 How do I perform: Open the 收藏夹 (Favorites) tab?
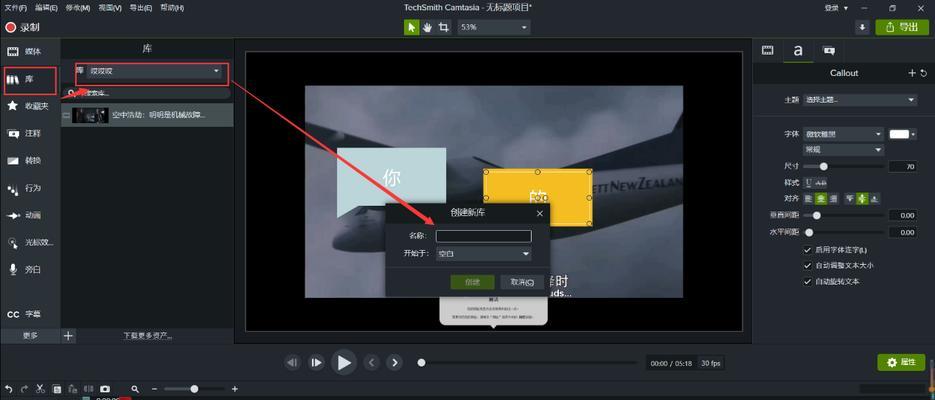point(30,106)
